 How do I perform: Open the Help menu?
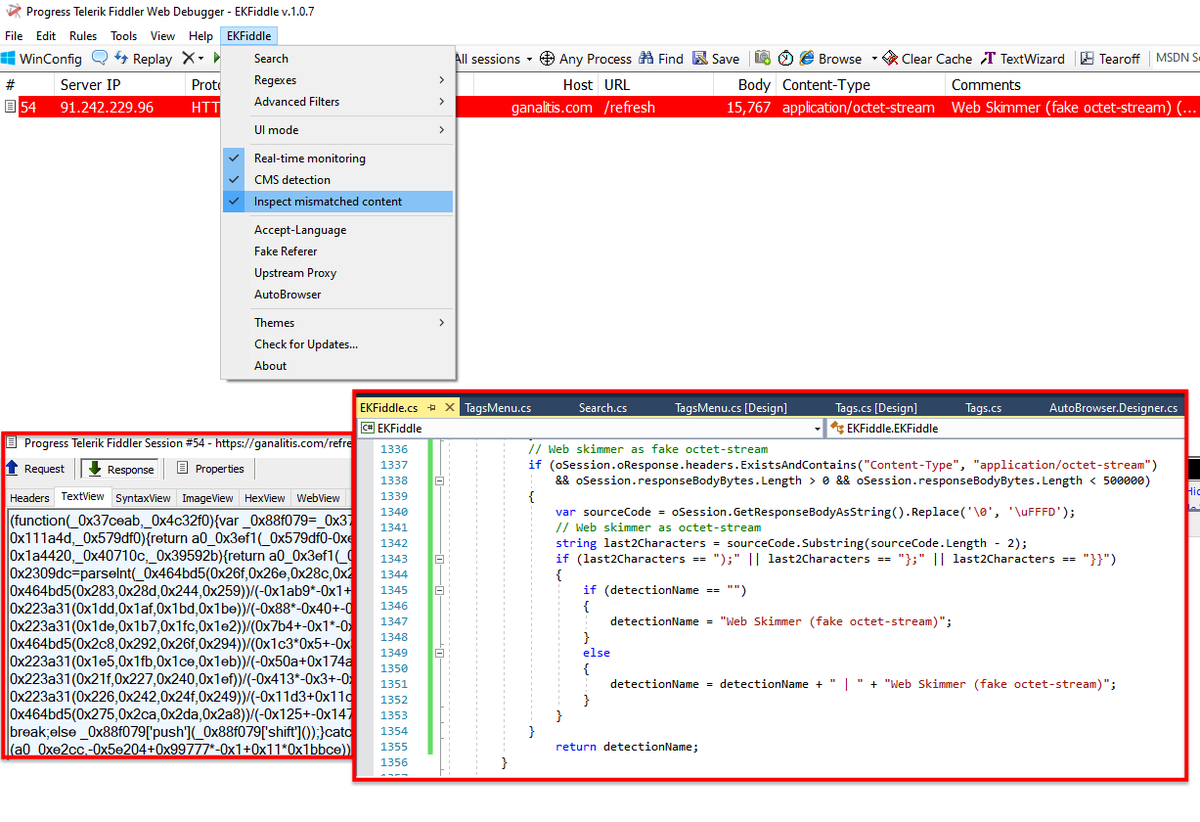[201, 36]
